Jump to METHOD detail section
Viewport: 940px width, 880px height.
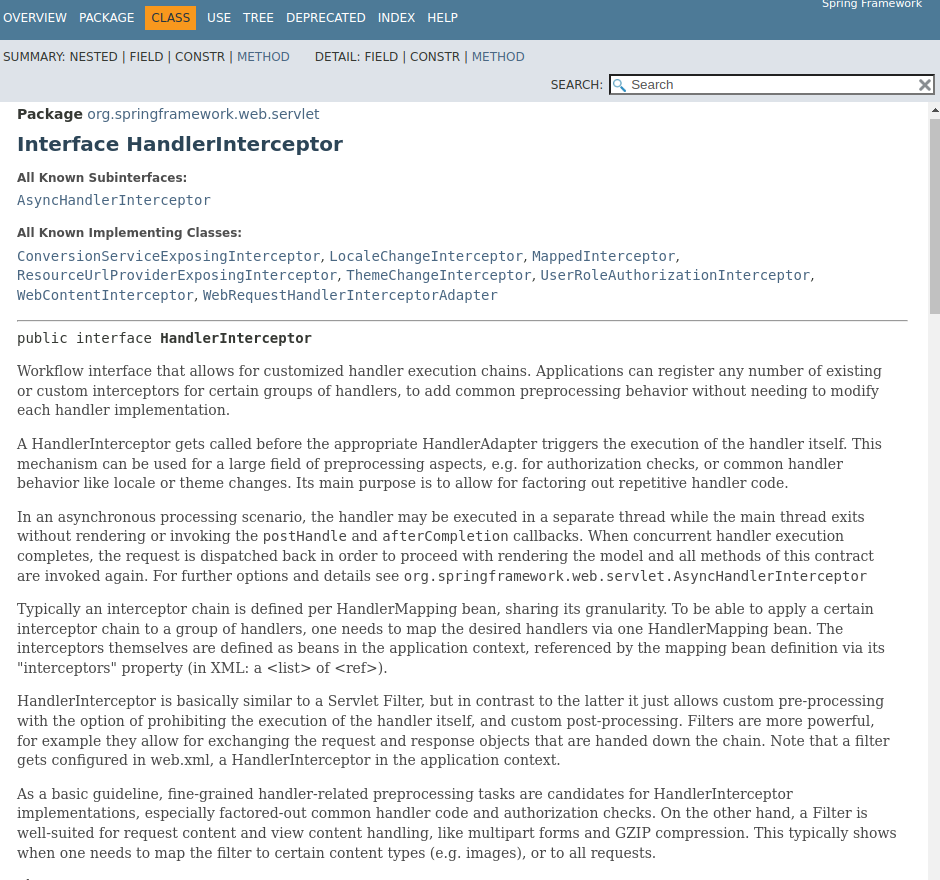[x=498, y=57]
